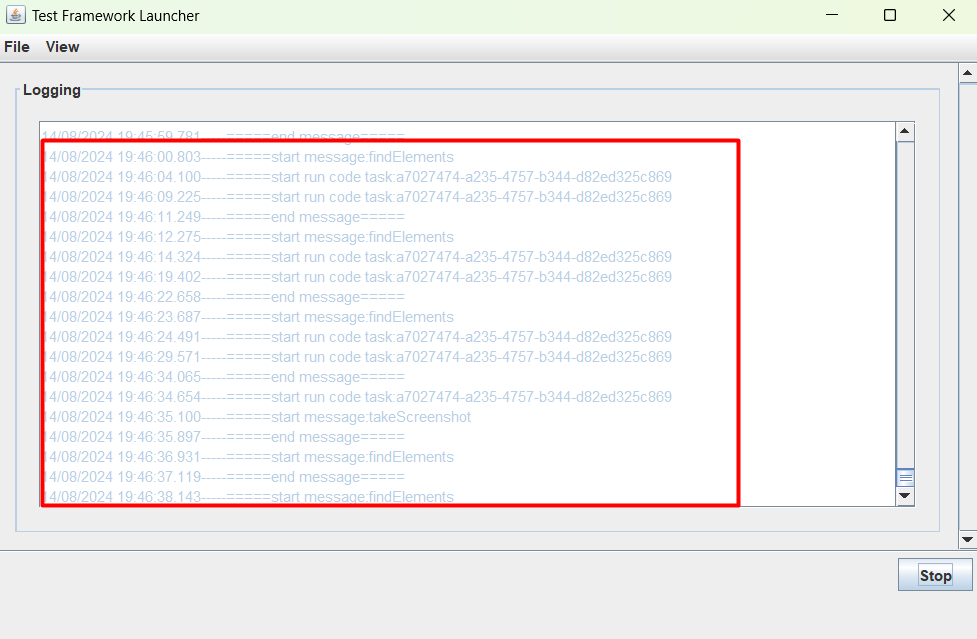Click the log area's scroll down arrow

point(905,496)
